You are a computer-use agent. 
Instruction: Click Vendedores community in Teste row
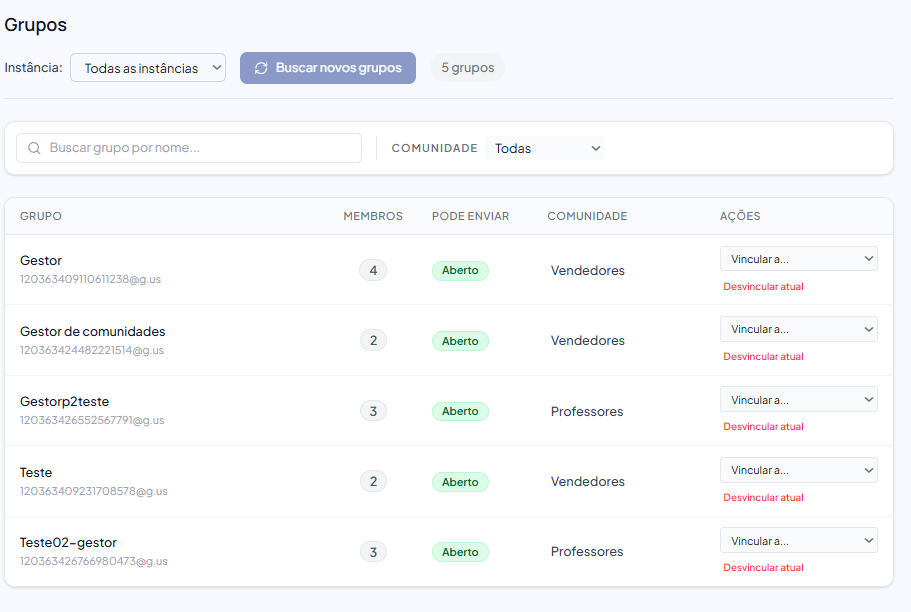587,482
